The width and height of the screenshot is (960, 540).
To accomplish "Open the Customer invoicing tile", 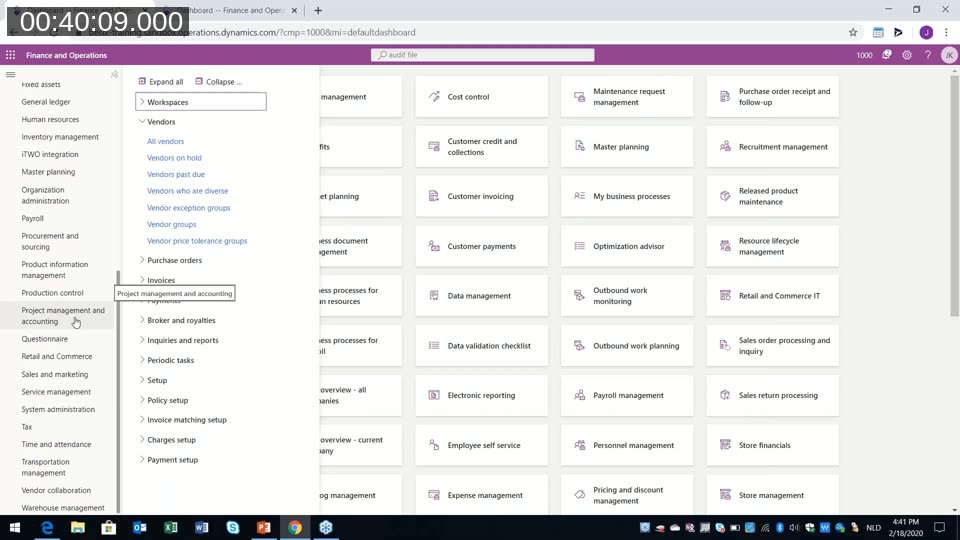I will pyautogui.click(x=482, y=197).
